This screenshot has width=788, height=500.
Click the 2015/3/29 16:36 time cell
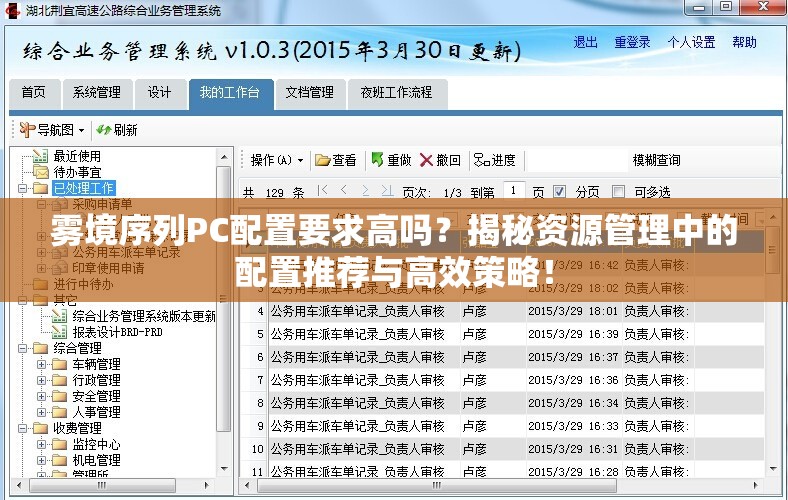[x=573, y=380]
